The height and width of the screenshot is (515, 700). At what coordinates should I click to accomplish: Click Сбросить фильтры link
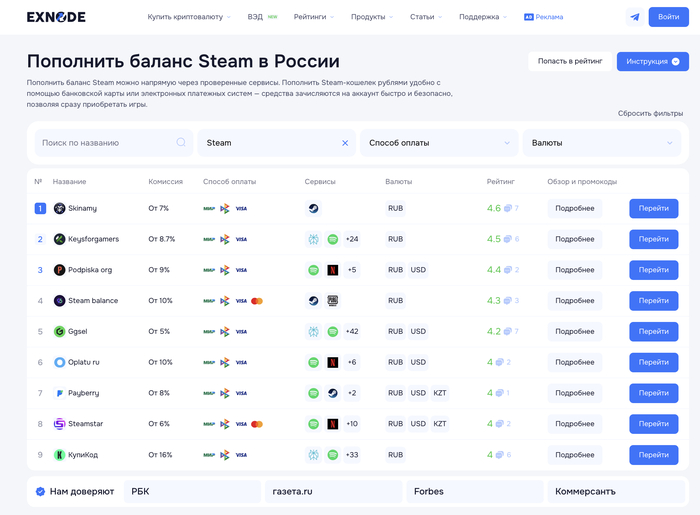[x=650, y=114]
